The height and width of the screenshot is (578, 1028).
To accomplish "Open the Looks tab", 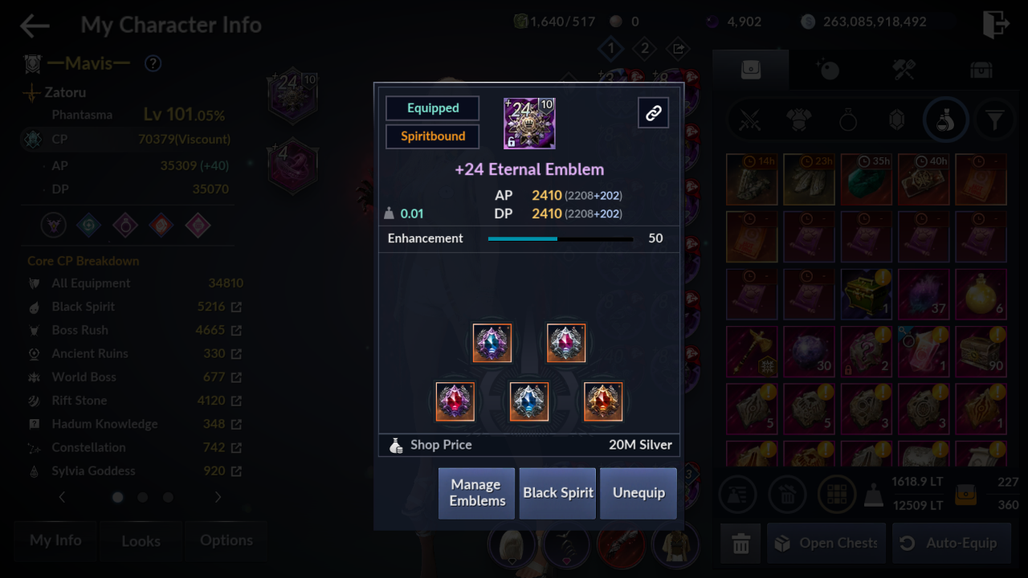I will [x=141, y=541].
